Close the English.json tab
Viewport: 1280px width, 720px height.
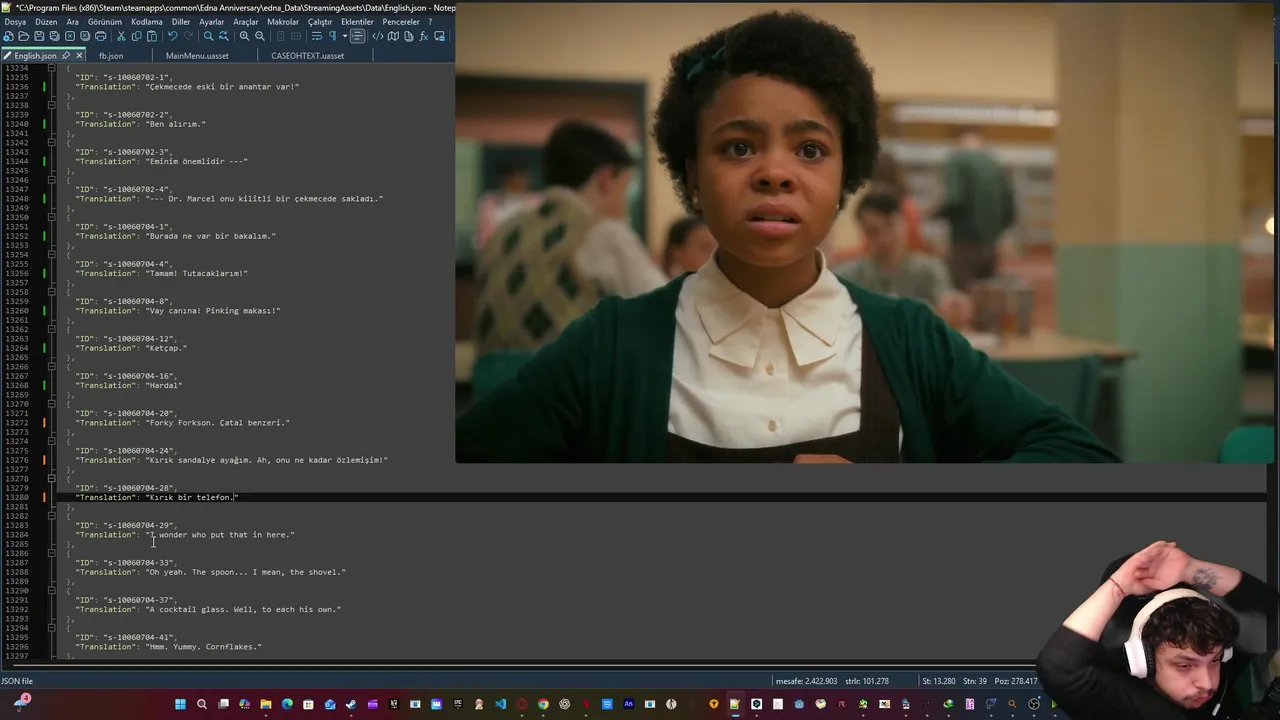tap(79, 56)
